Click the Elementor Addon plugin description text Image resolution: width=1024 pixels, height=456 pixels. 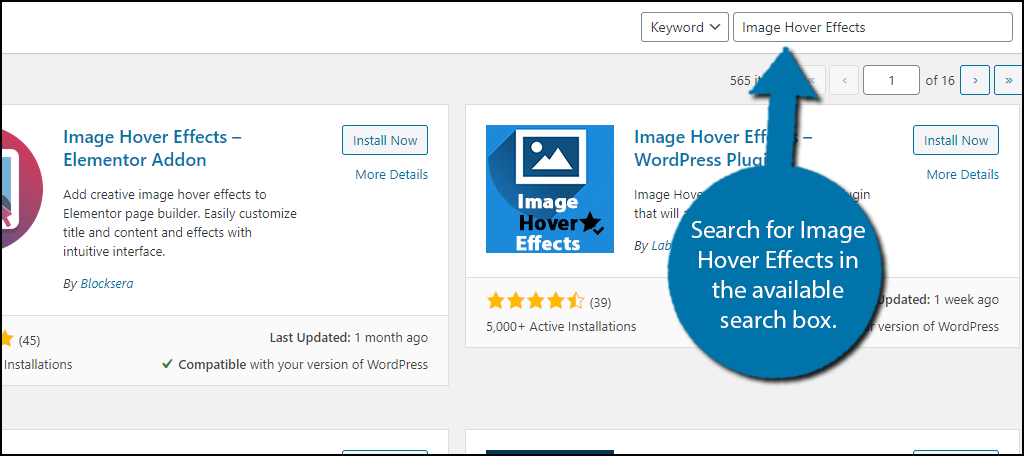point(180,223)
